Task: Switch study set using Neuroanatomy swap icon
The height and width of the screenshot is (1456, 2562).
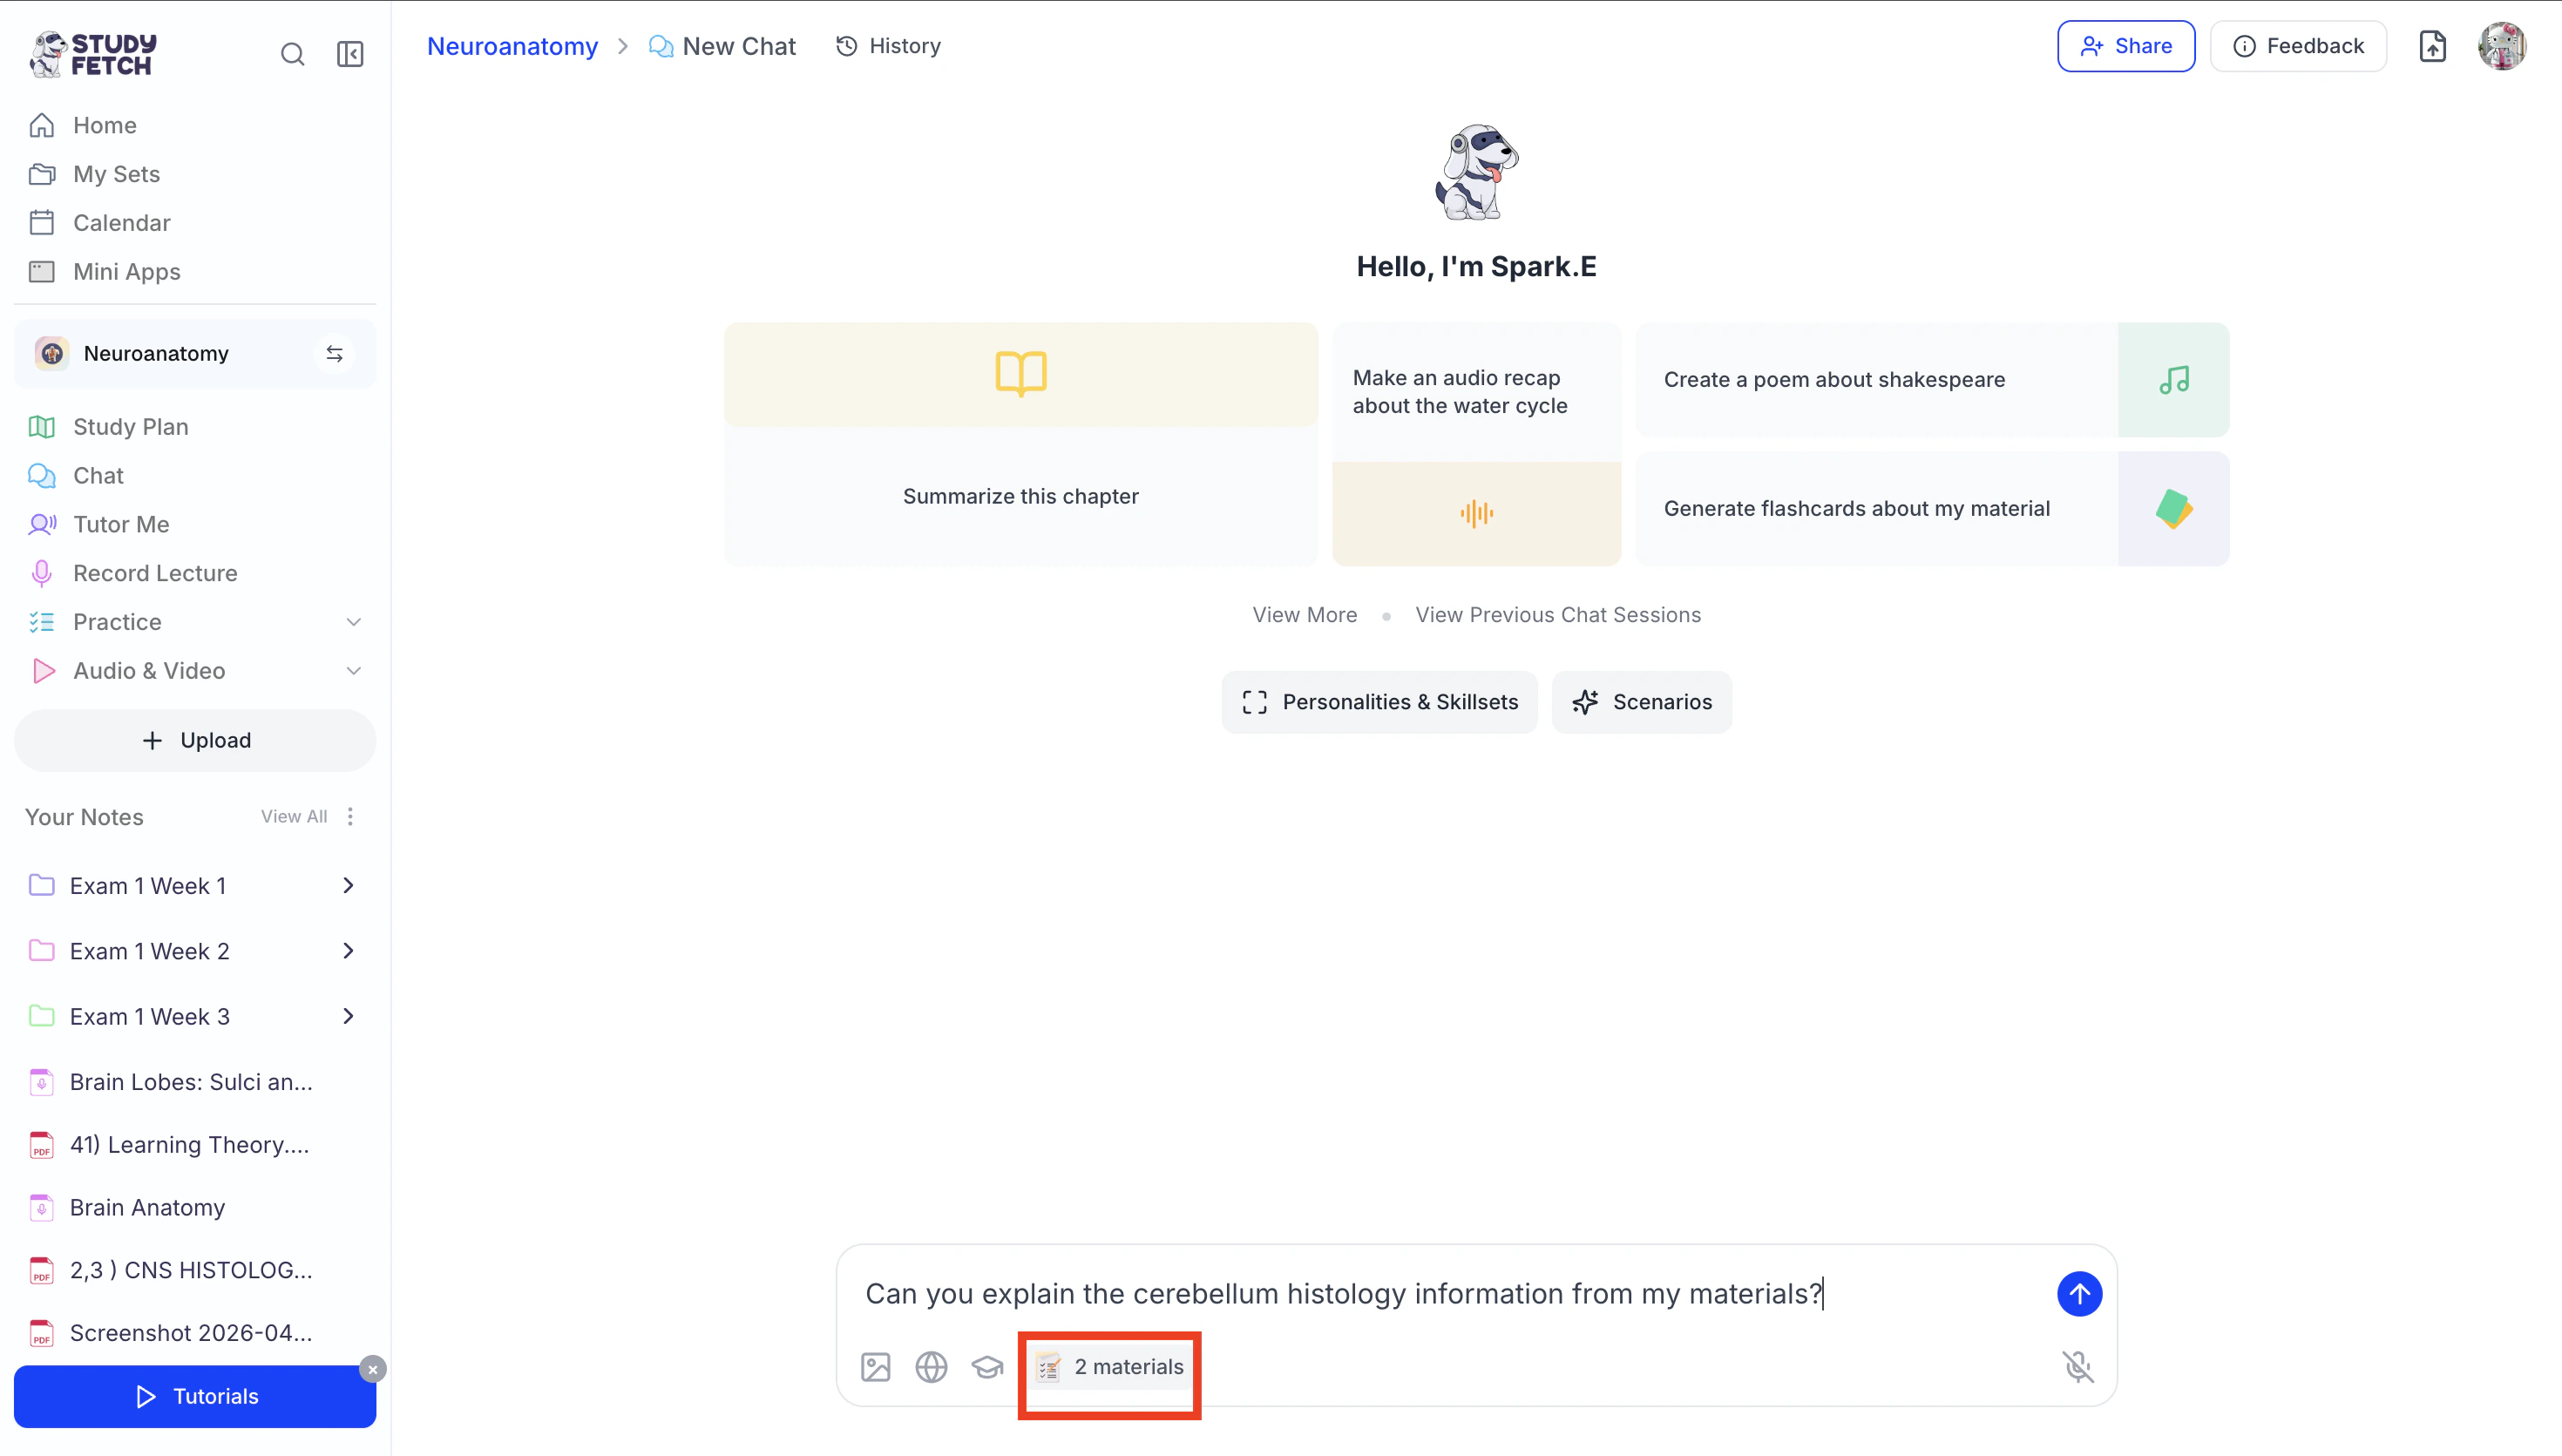Action: (x=335, y=354)
